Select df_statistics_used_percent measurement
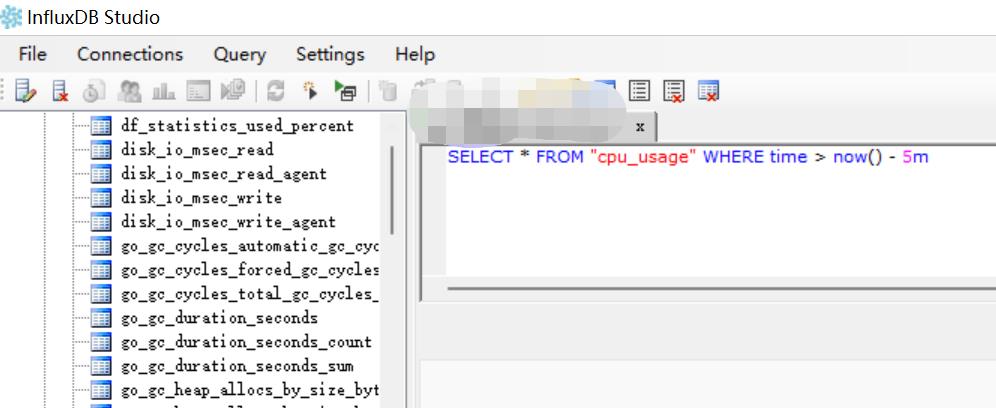Viewport: 996px width, 408px height. point(237,126)
